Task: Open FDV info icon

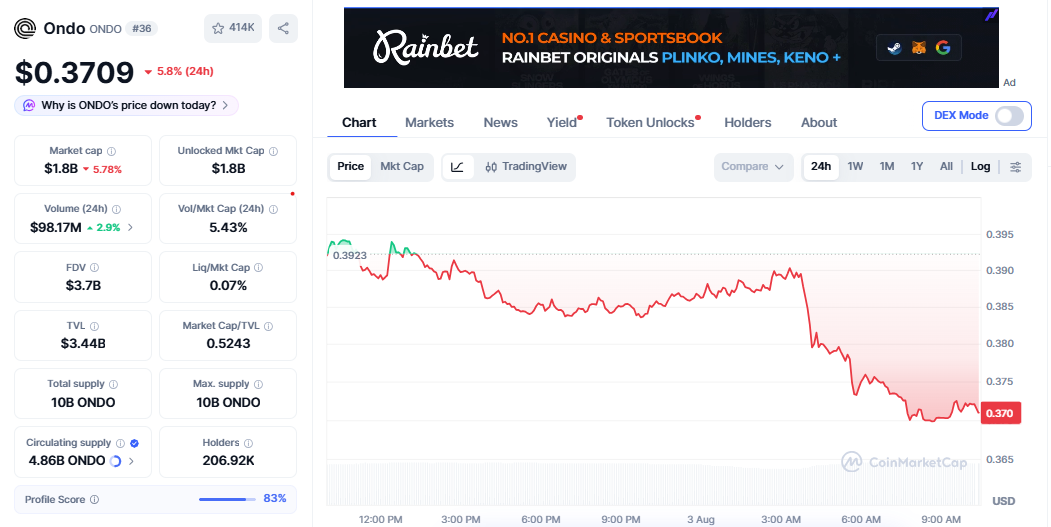Action: coord(95,268)
